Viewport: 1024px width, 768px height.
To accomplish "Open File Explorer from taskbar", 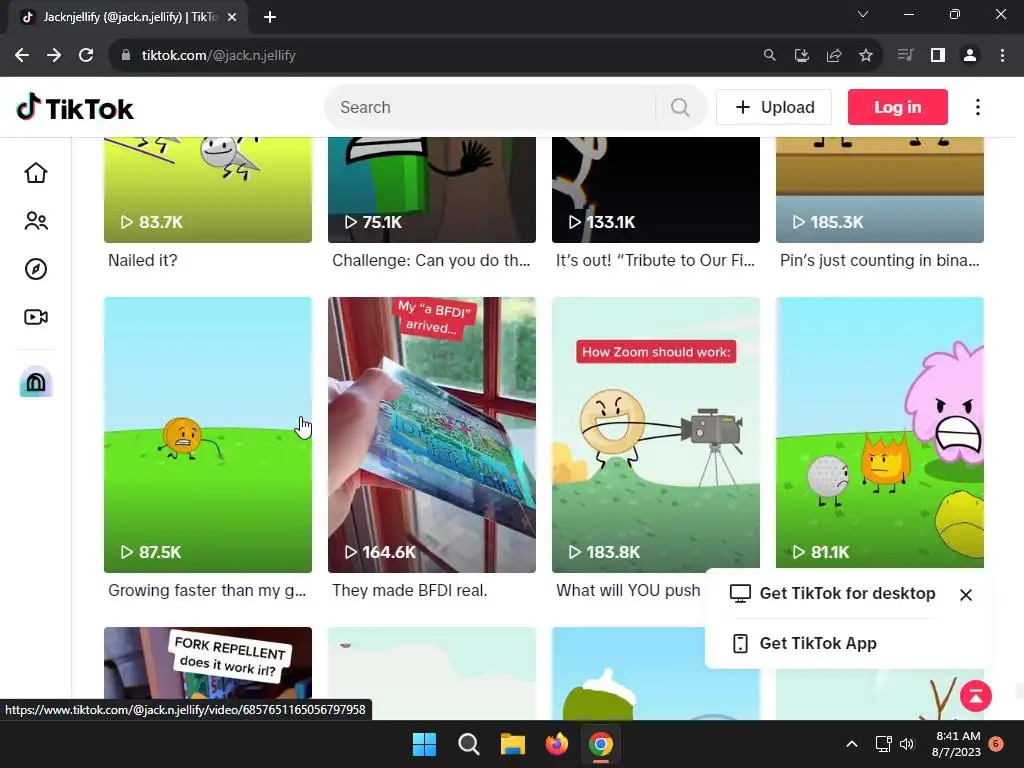I will coord(513,744).
